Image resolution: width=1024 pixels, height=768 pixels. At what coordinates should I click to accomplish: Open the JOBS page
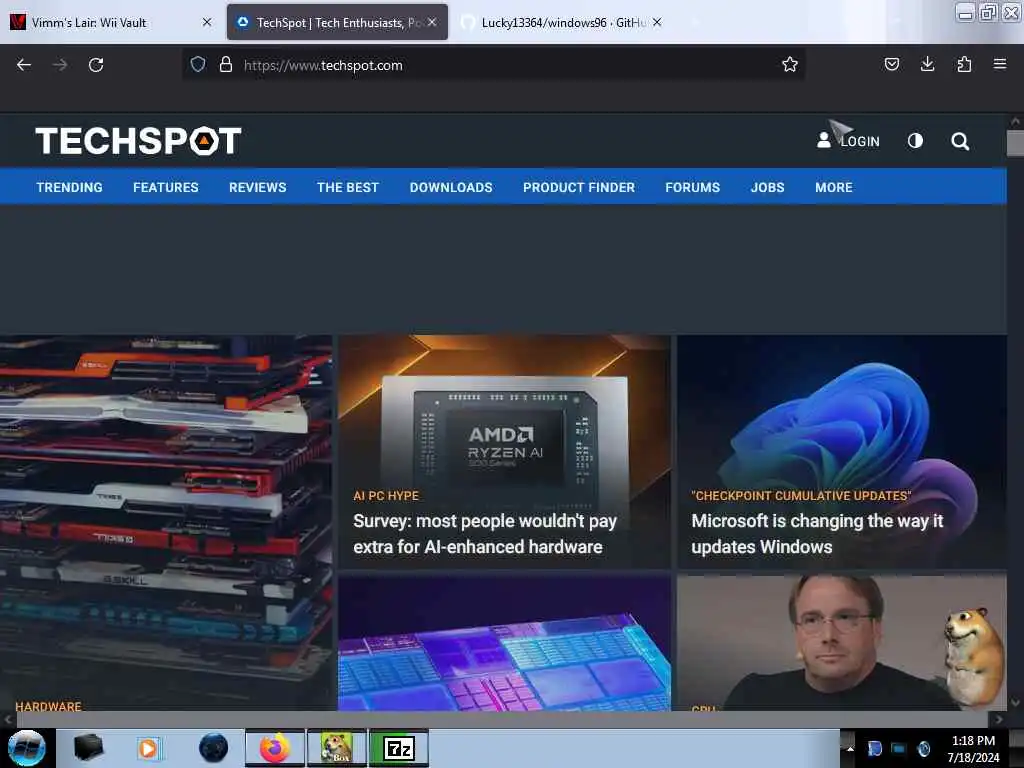[767, 187]
